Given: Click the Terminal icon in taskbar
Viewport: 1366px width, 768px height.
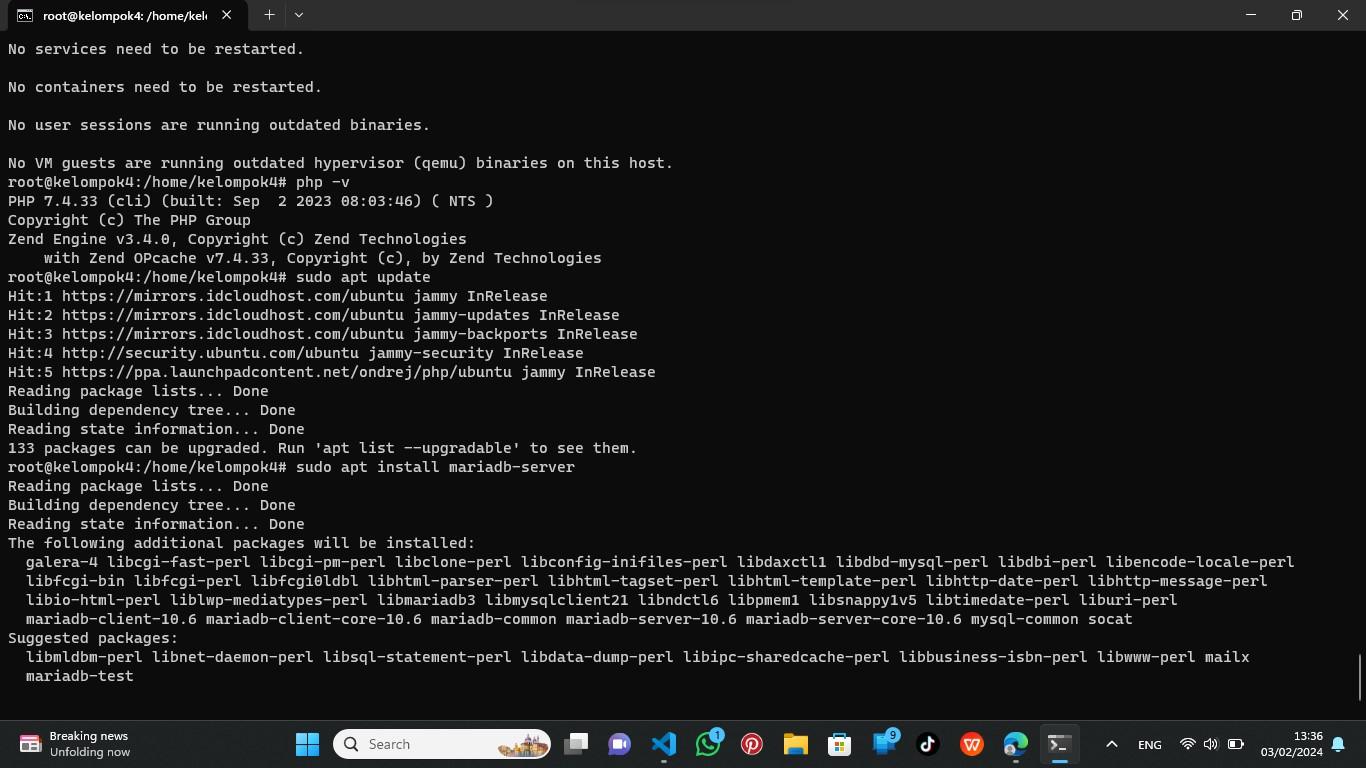Looking at the screenshot, I should (1060, 744).
